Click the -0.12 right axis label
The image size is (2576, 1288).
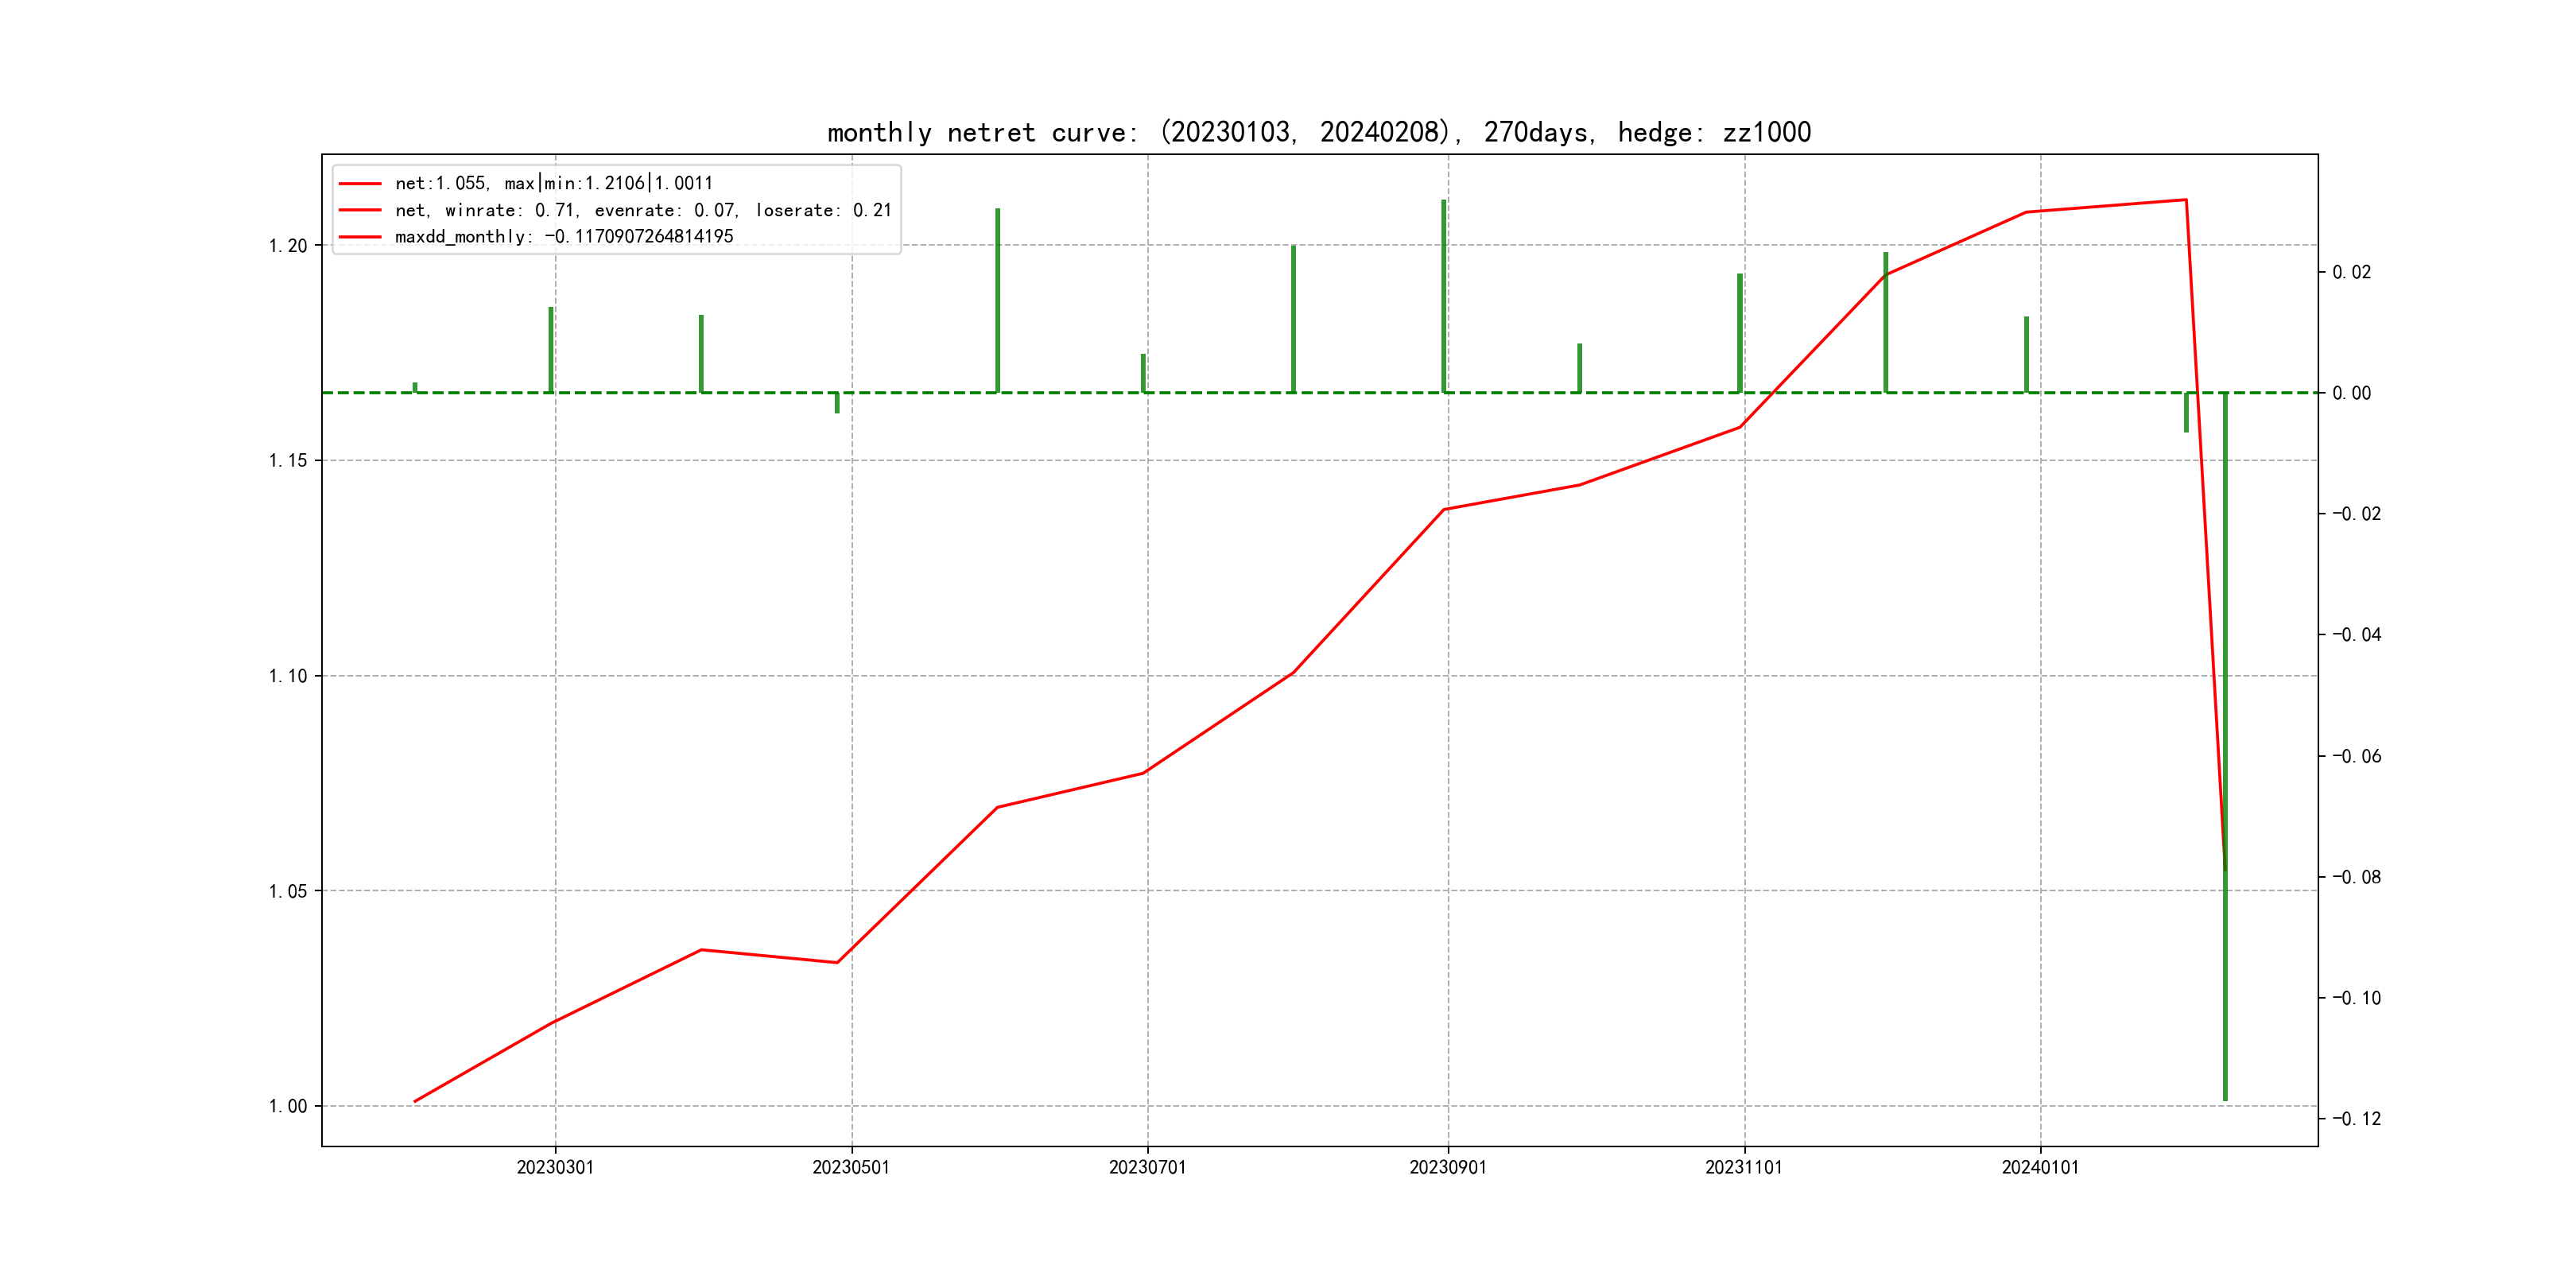(x=2357, y=1119)
